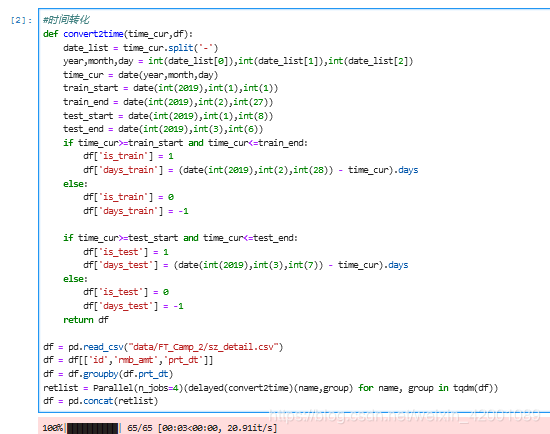
Task: Click the line time_cur = date(year,month,day)
Action: point(140,75)
